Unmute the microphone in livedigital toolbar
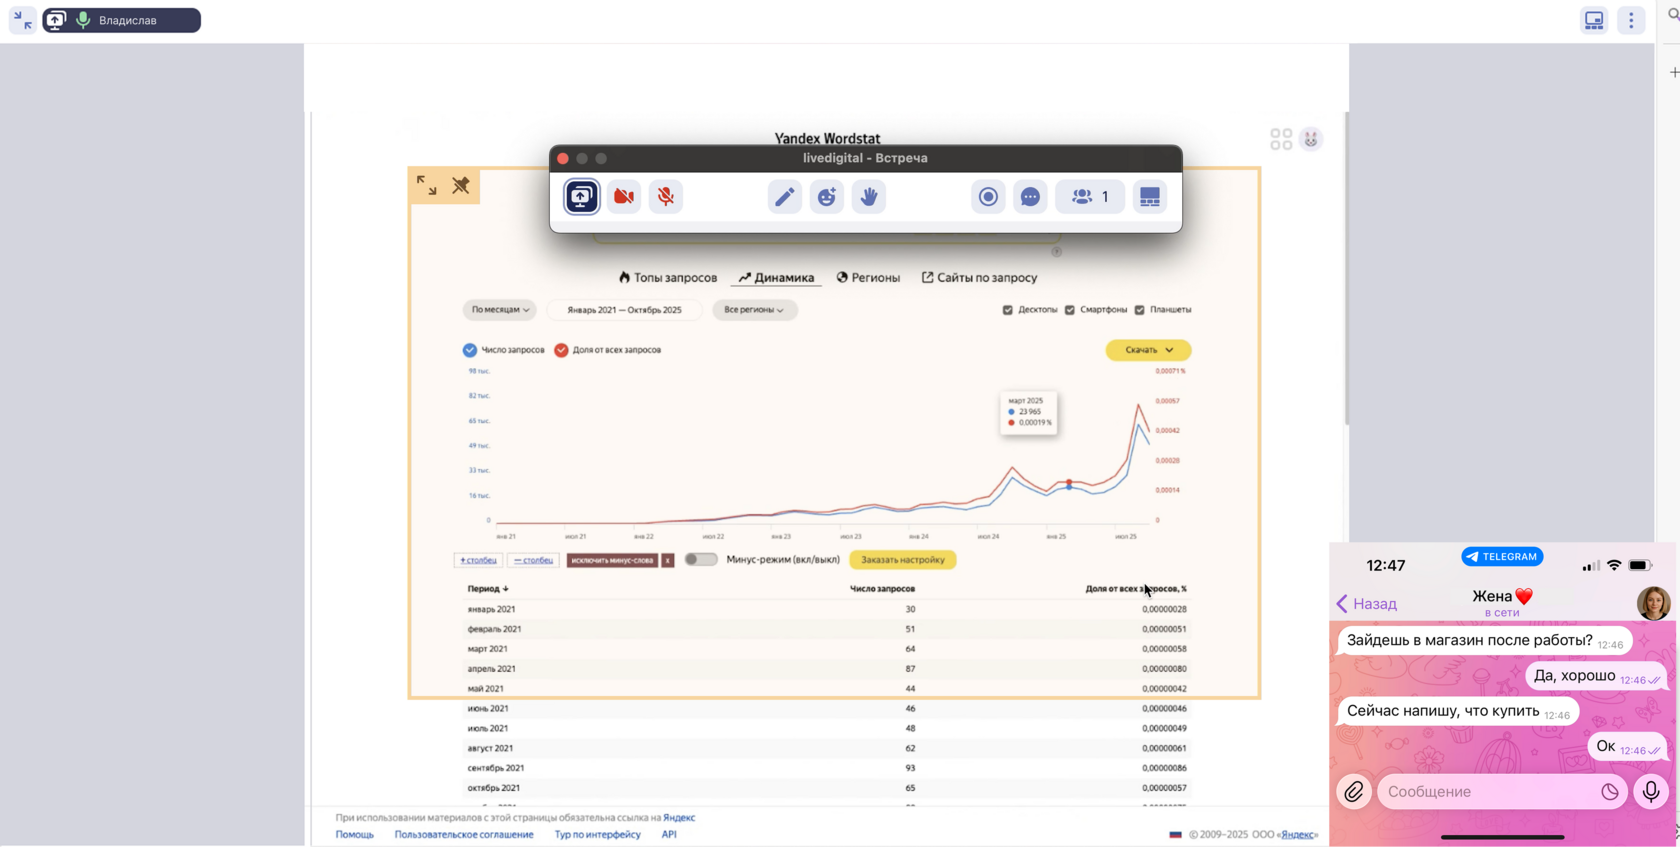The height and width of the screenshot is (847, 1680). [x=666, y=197]
